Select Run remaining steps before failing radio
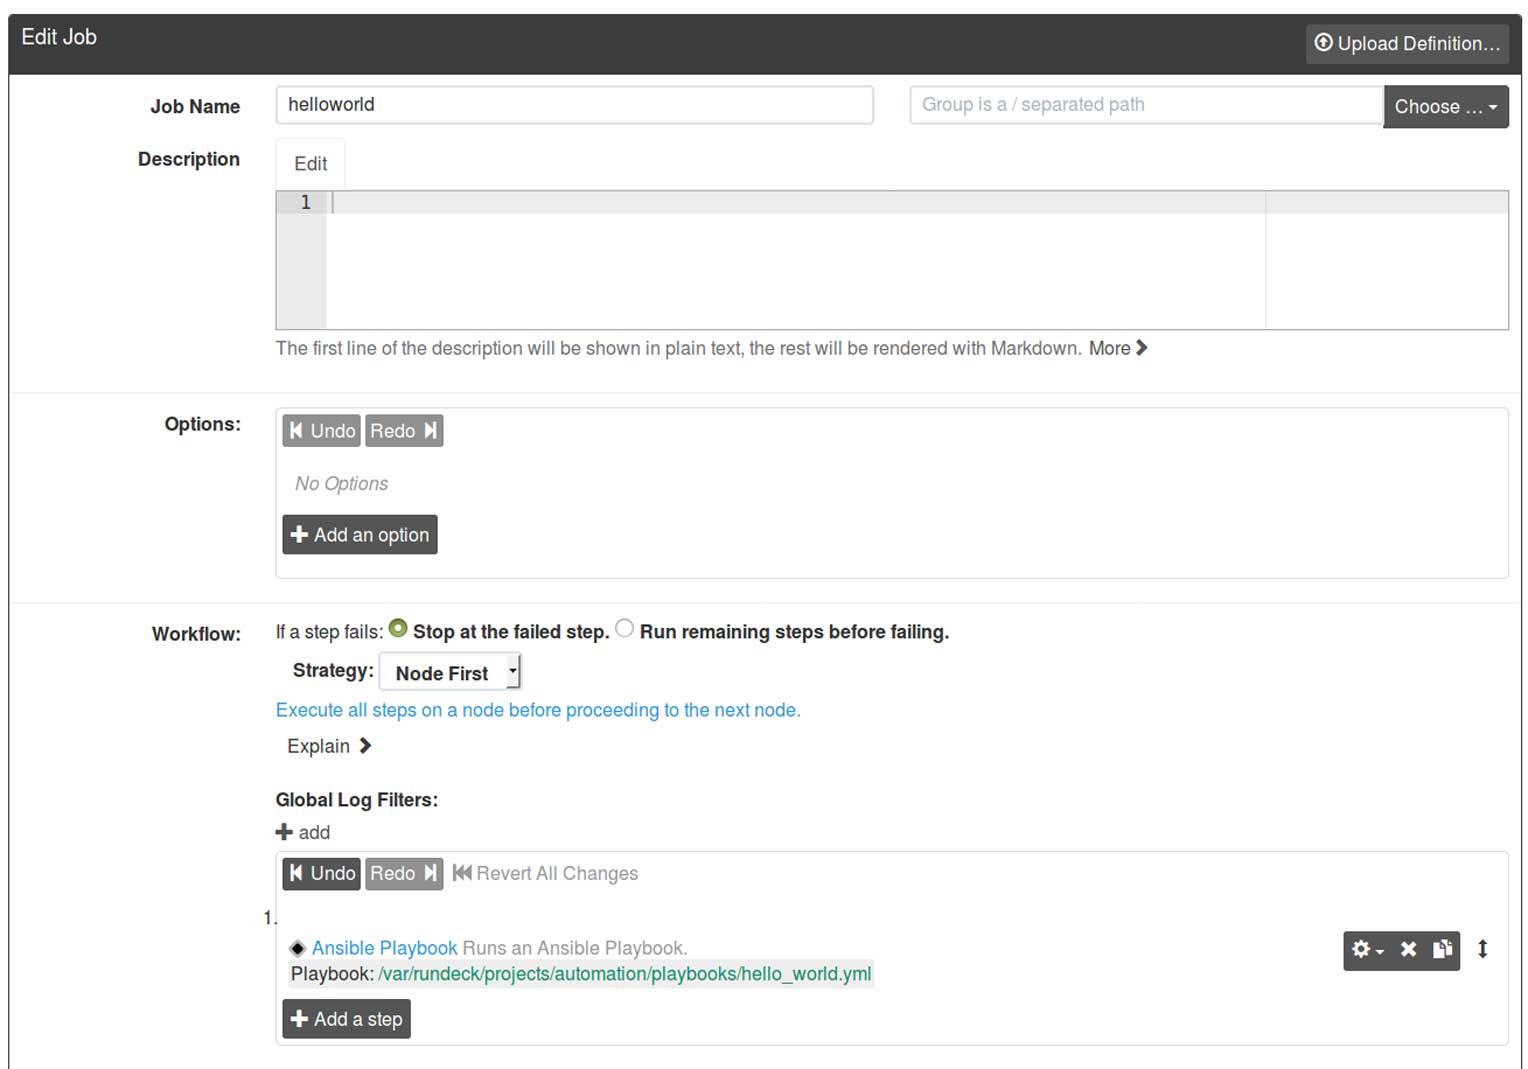This screenshot has width=1528, height=1069. coord(624,629)
